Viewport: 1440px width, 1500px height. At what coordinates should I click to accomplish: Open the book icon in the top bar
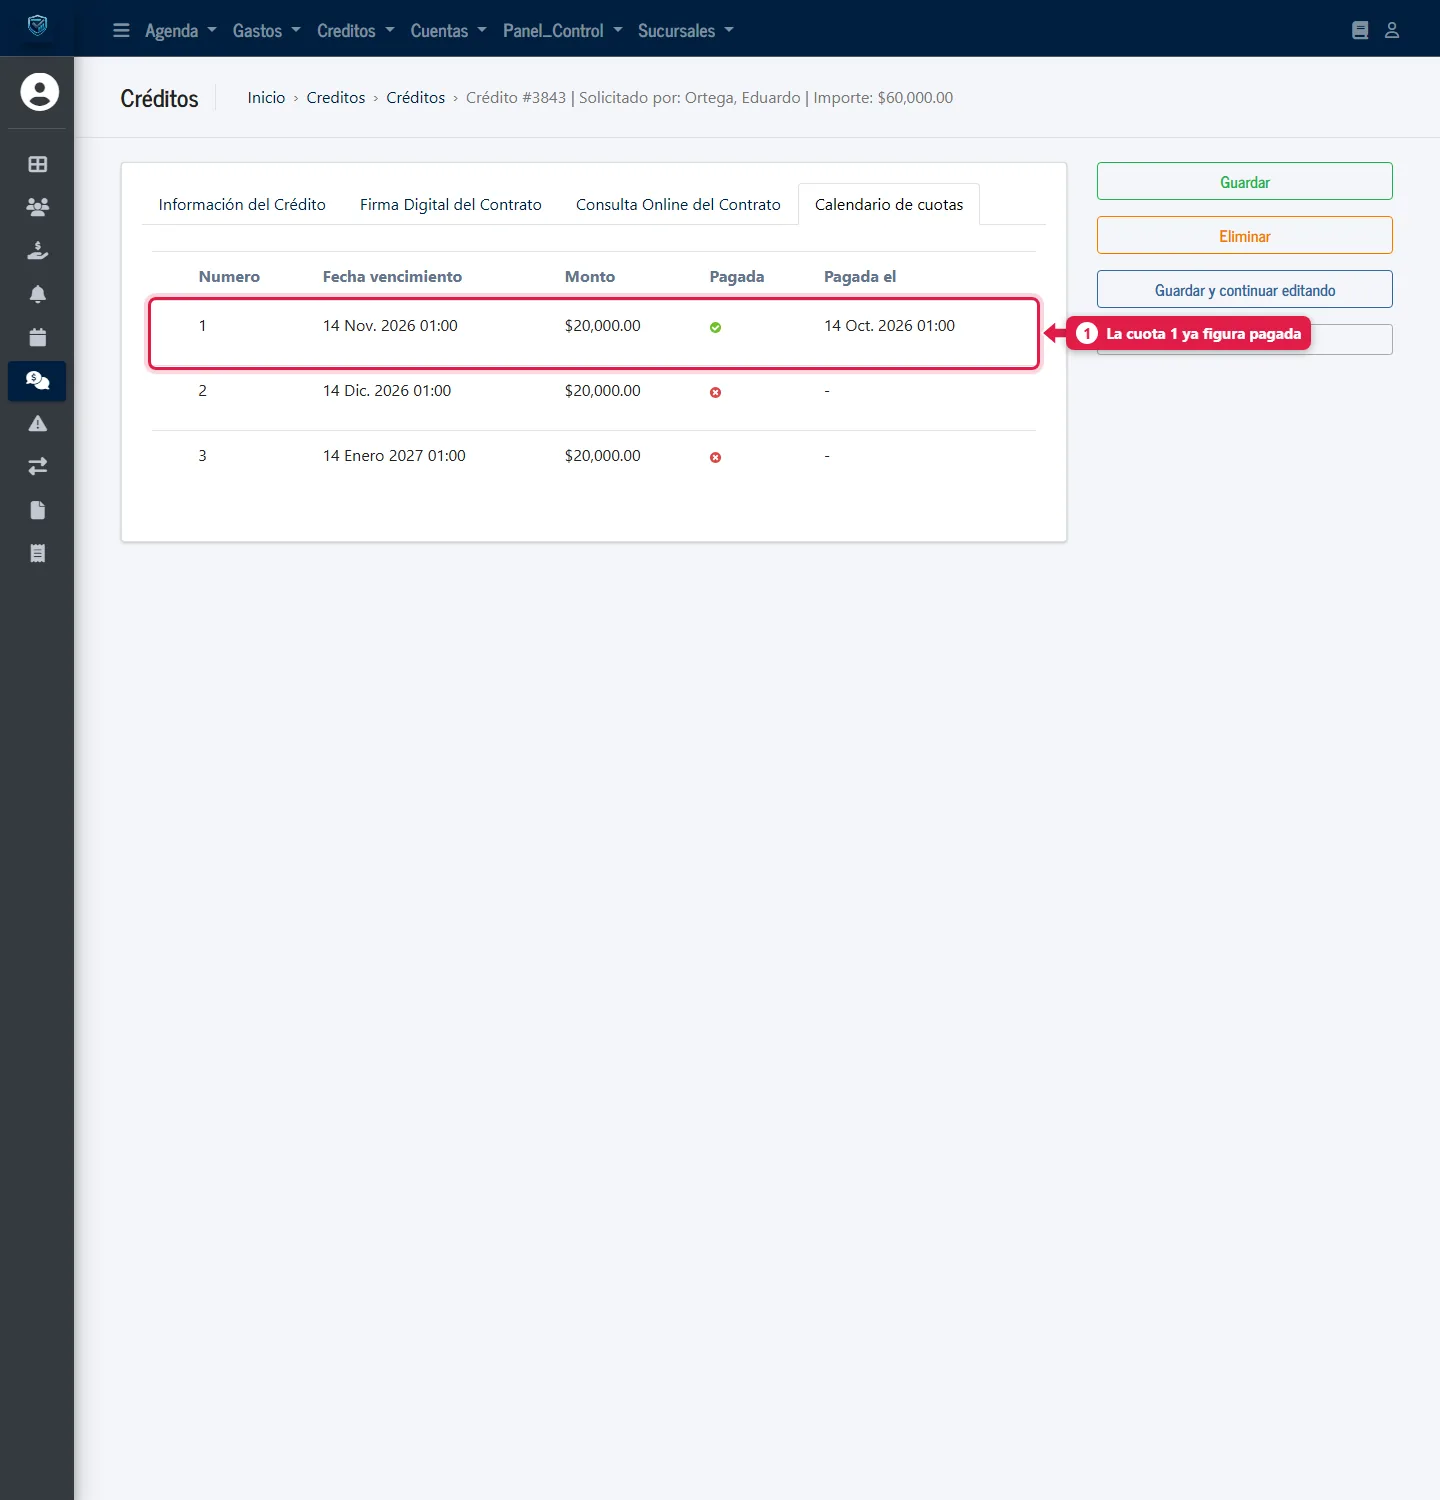tap(1360, 30)
